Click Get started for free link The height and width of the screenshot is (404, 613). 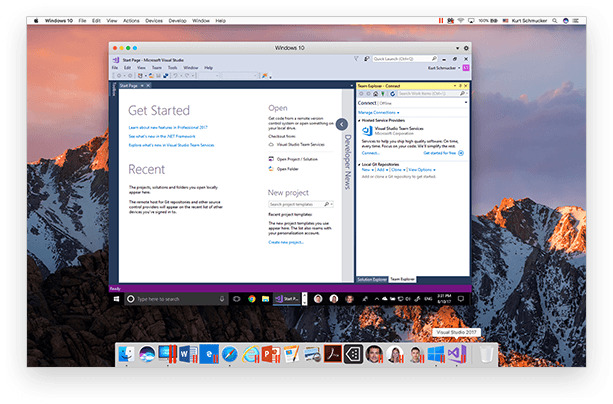click(439, 153)
